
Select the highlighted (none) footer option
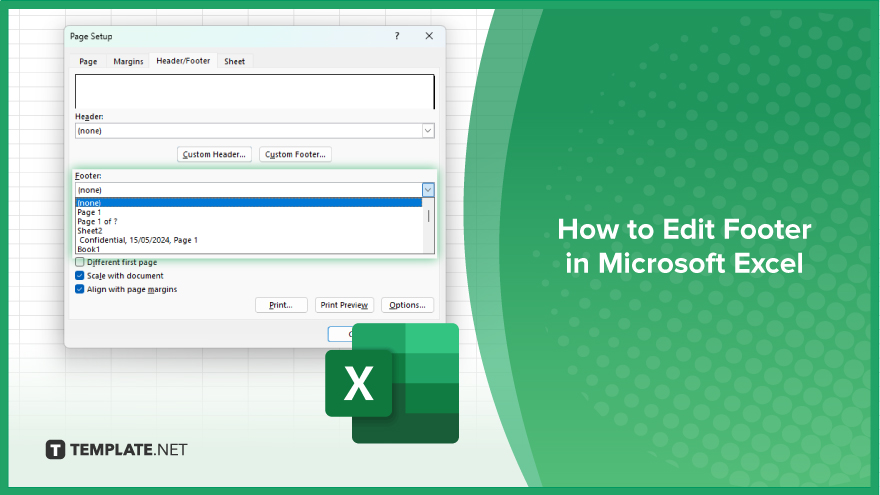[x=249, y=203]
